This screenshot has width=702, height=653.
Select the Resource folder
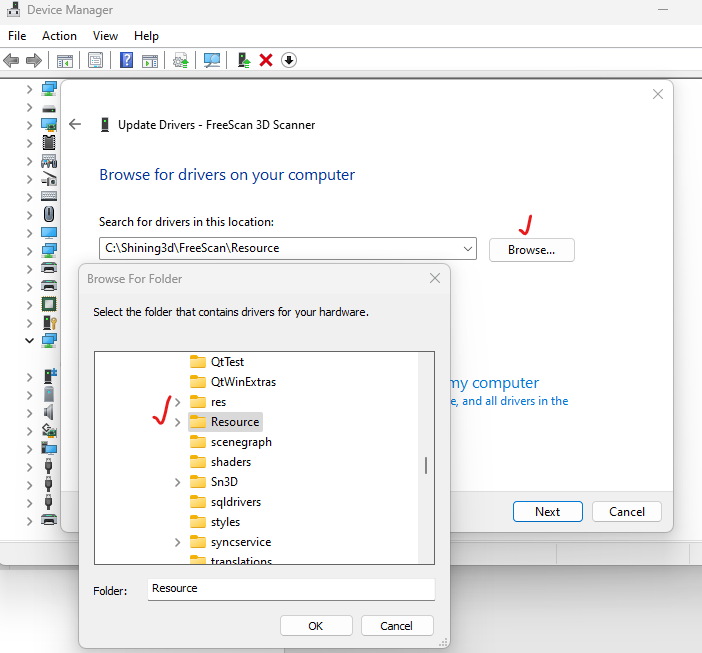pyautogui.click(x=225, y=422)
